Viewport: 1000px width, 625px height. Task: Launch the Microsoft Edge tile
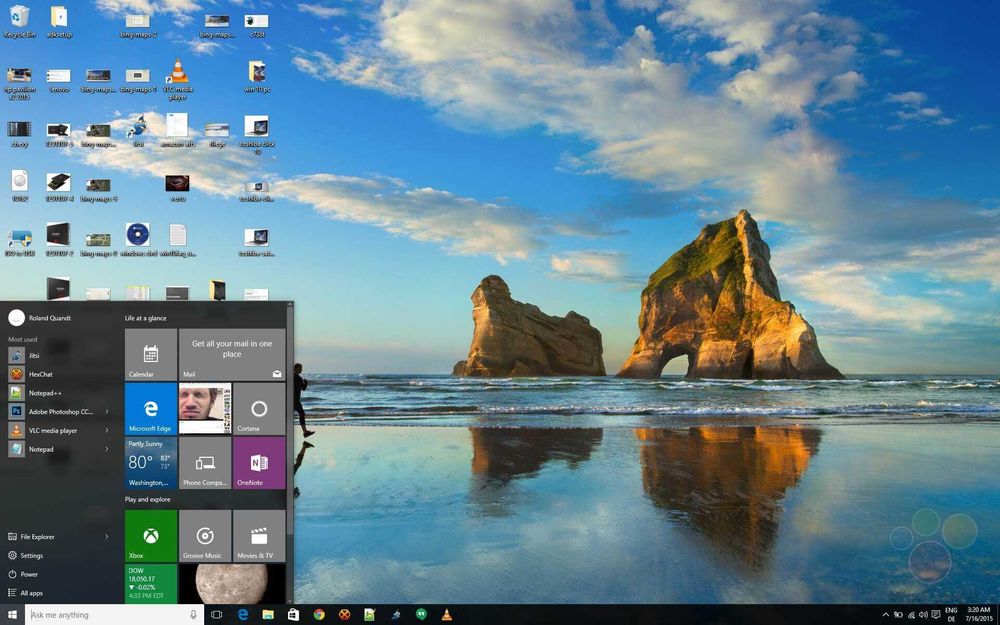point(151,409)
